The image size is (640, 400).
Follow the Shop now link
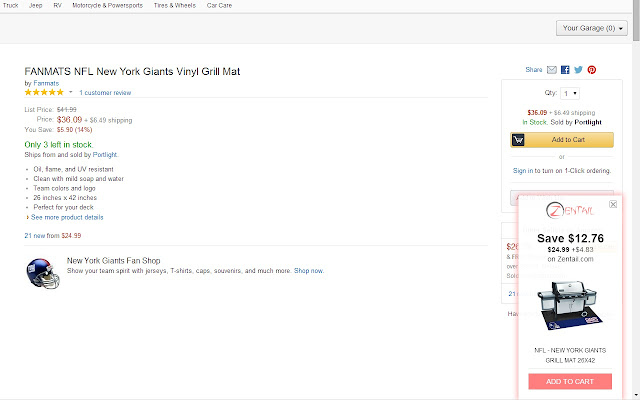309,271
